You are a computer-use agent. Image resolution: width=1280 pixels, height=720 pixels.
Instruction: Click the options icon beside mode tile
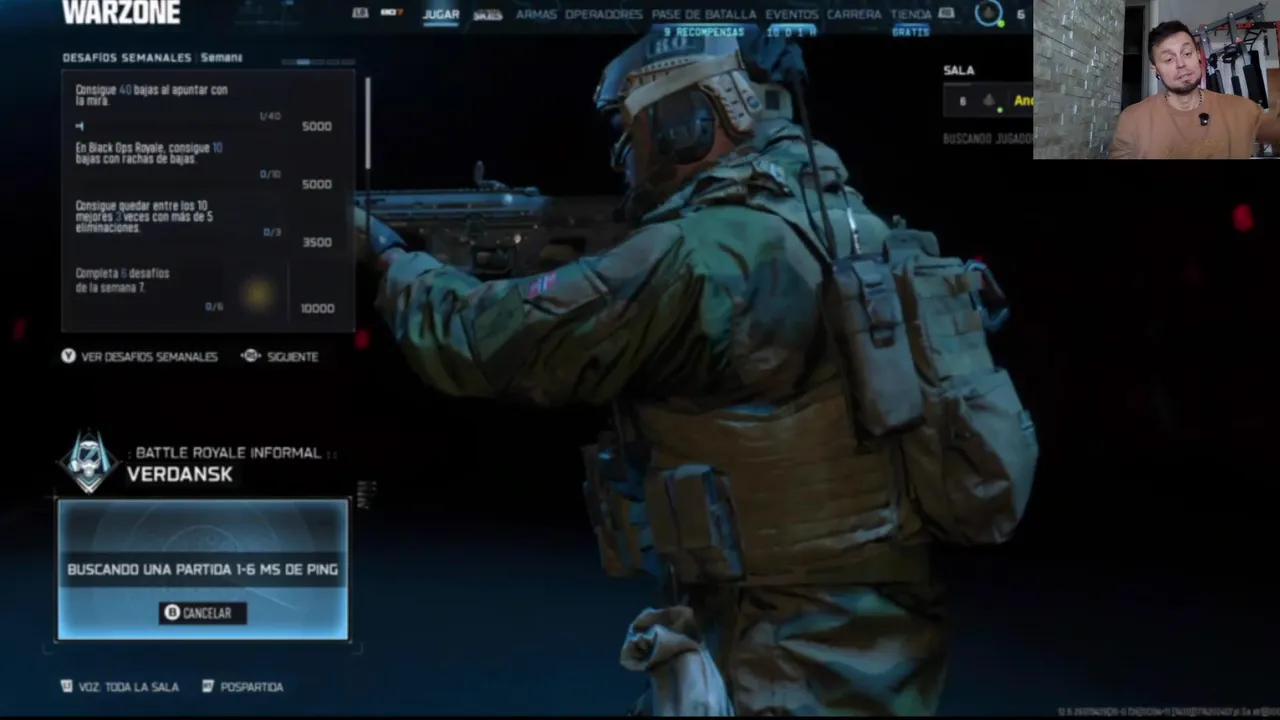click(x=366, y=493)
